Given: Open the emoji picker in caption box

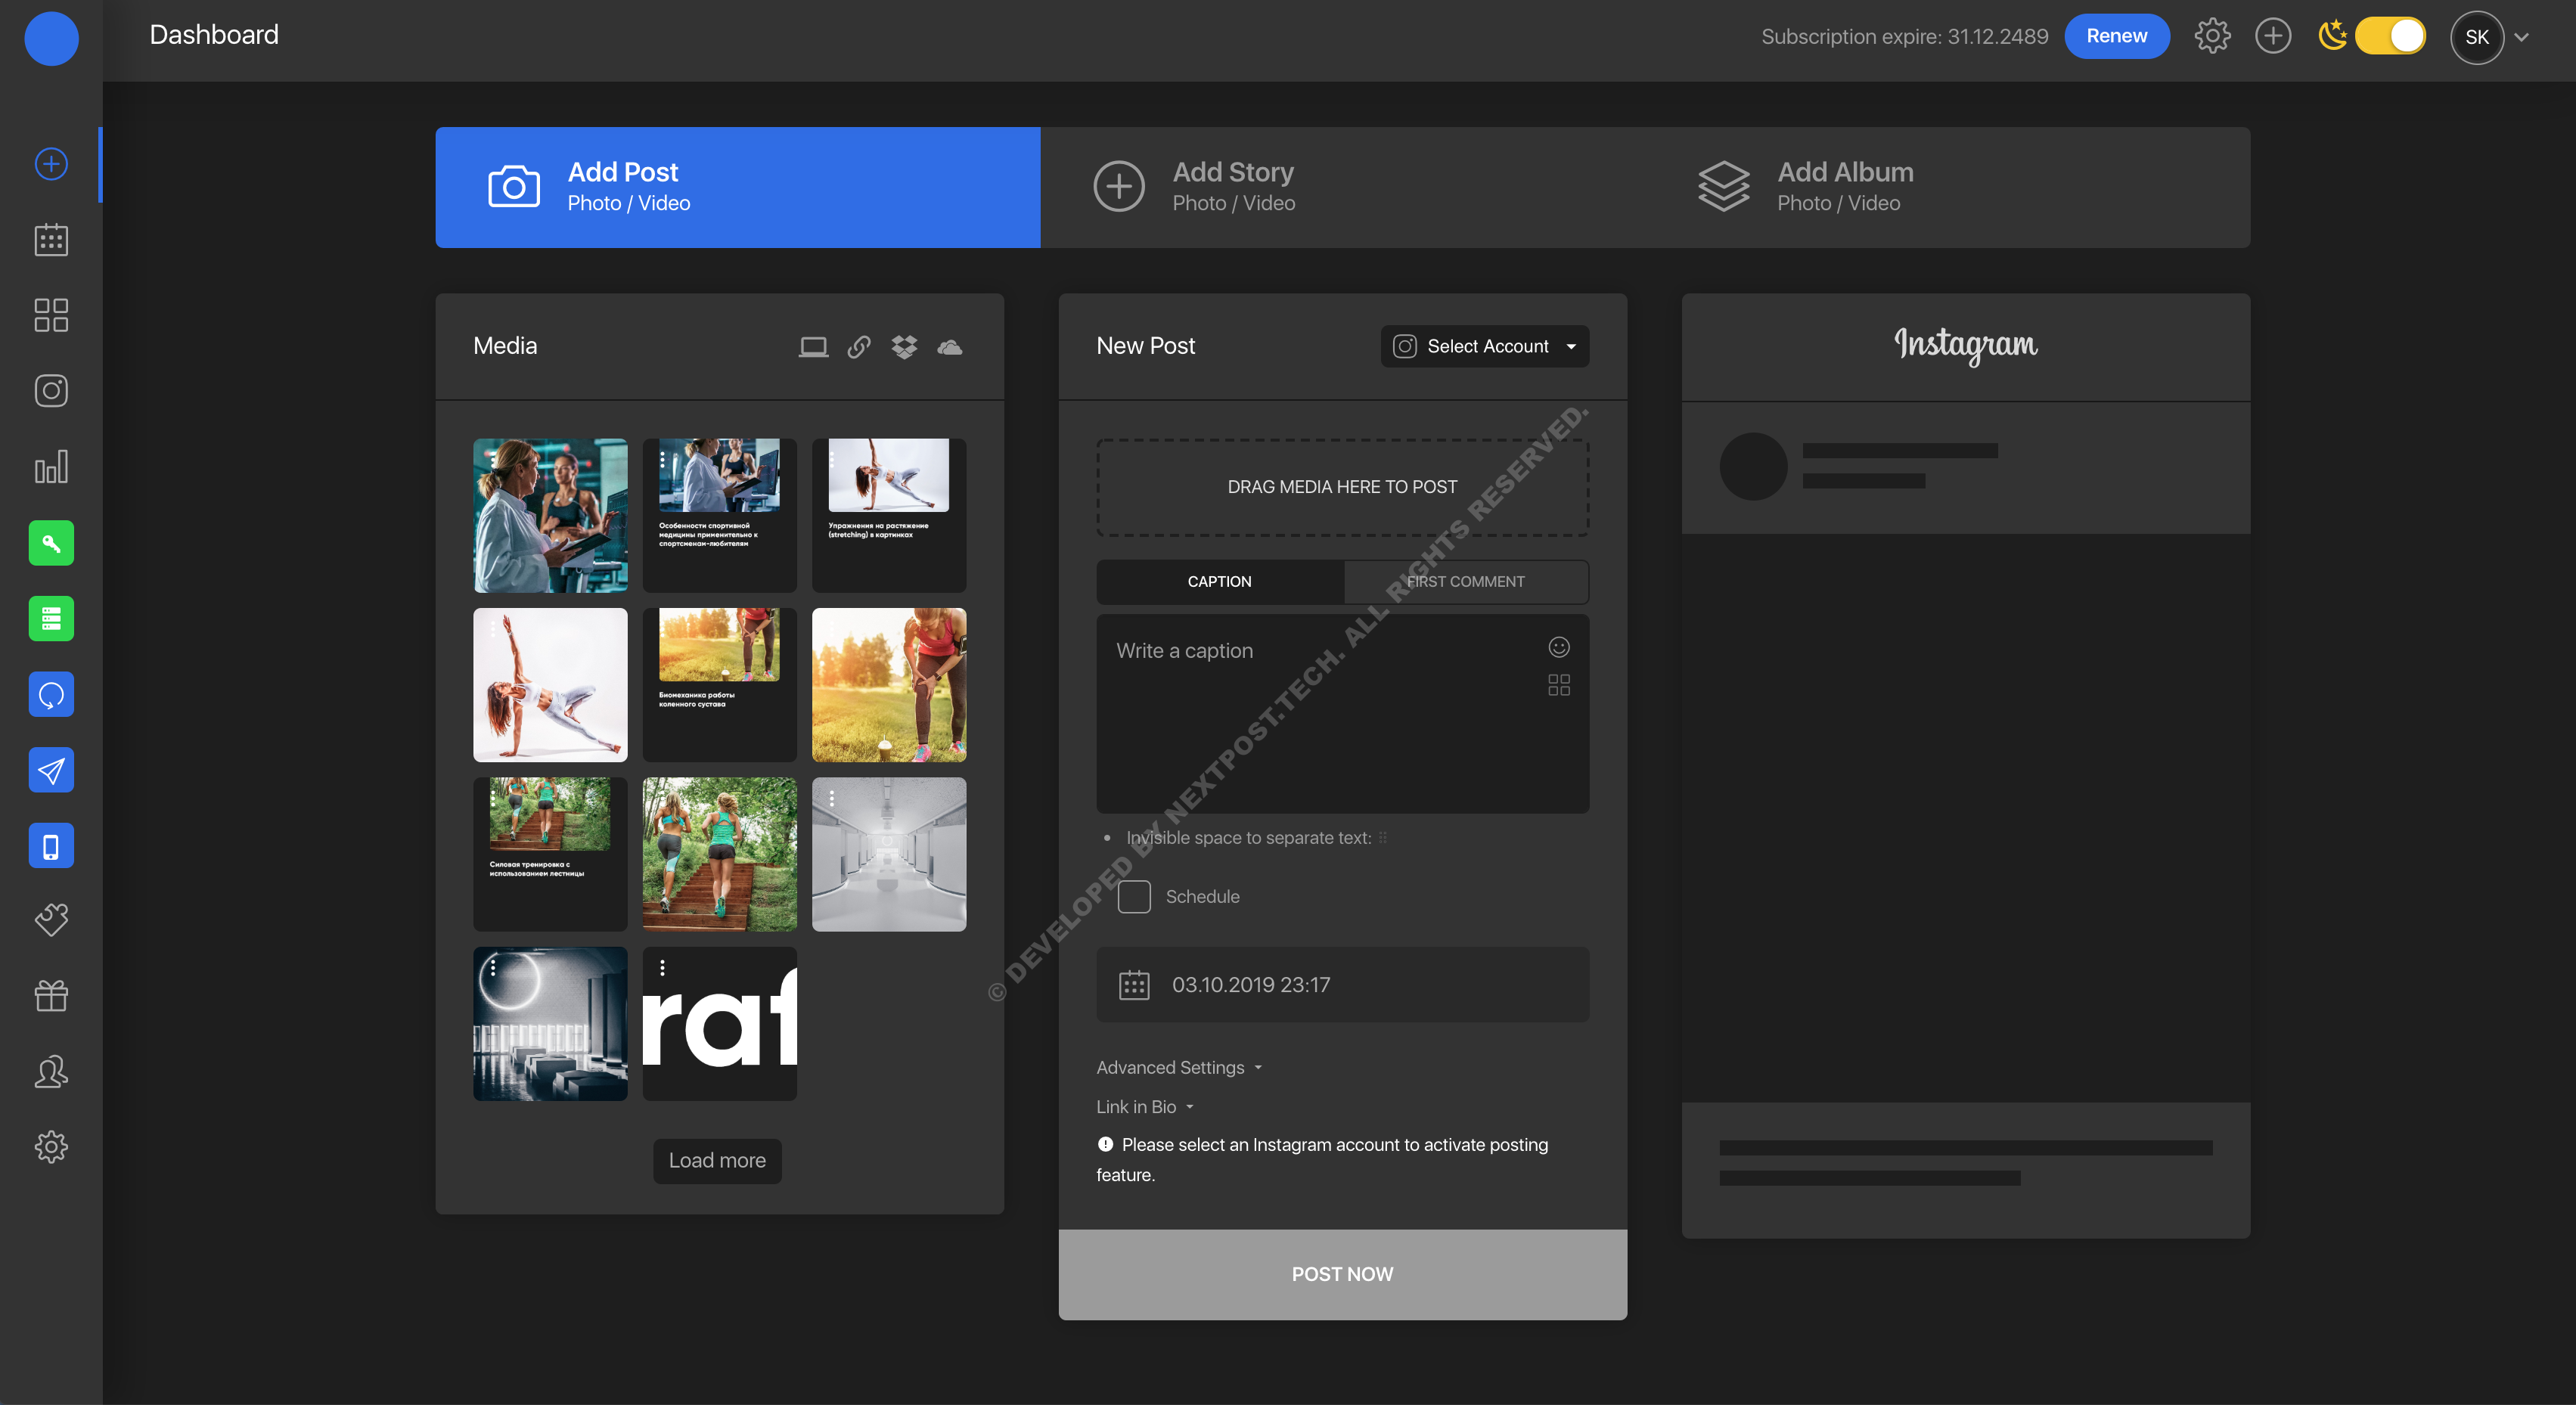Looking at the screenshot, I should pyautogui.click(x=1558, y=647).
